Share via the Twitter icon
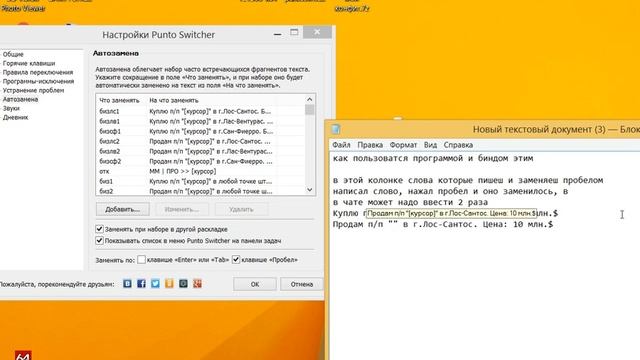This screenshot has width=640, height=360. 156,283
